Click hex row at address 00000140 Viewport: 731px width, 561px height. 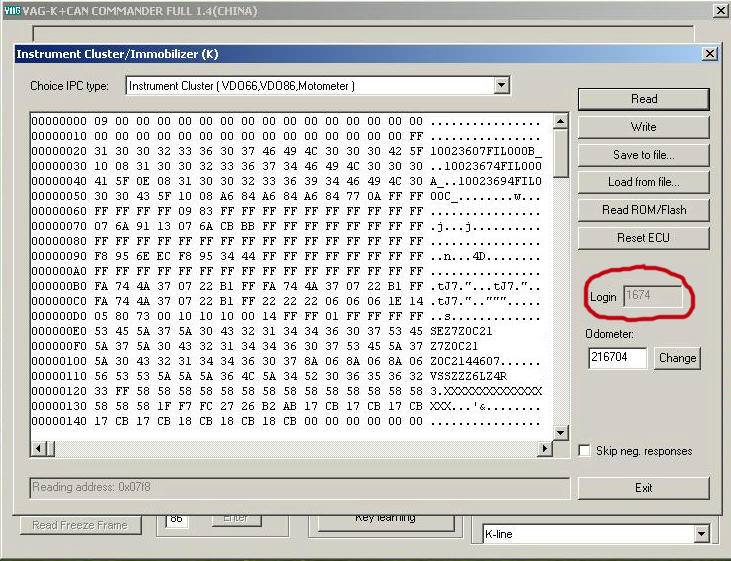(286, 421)
